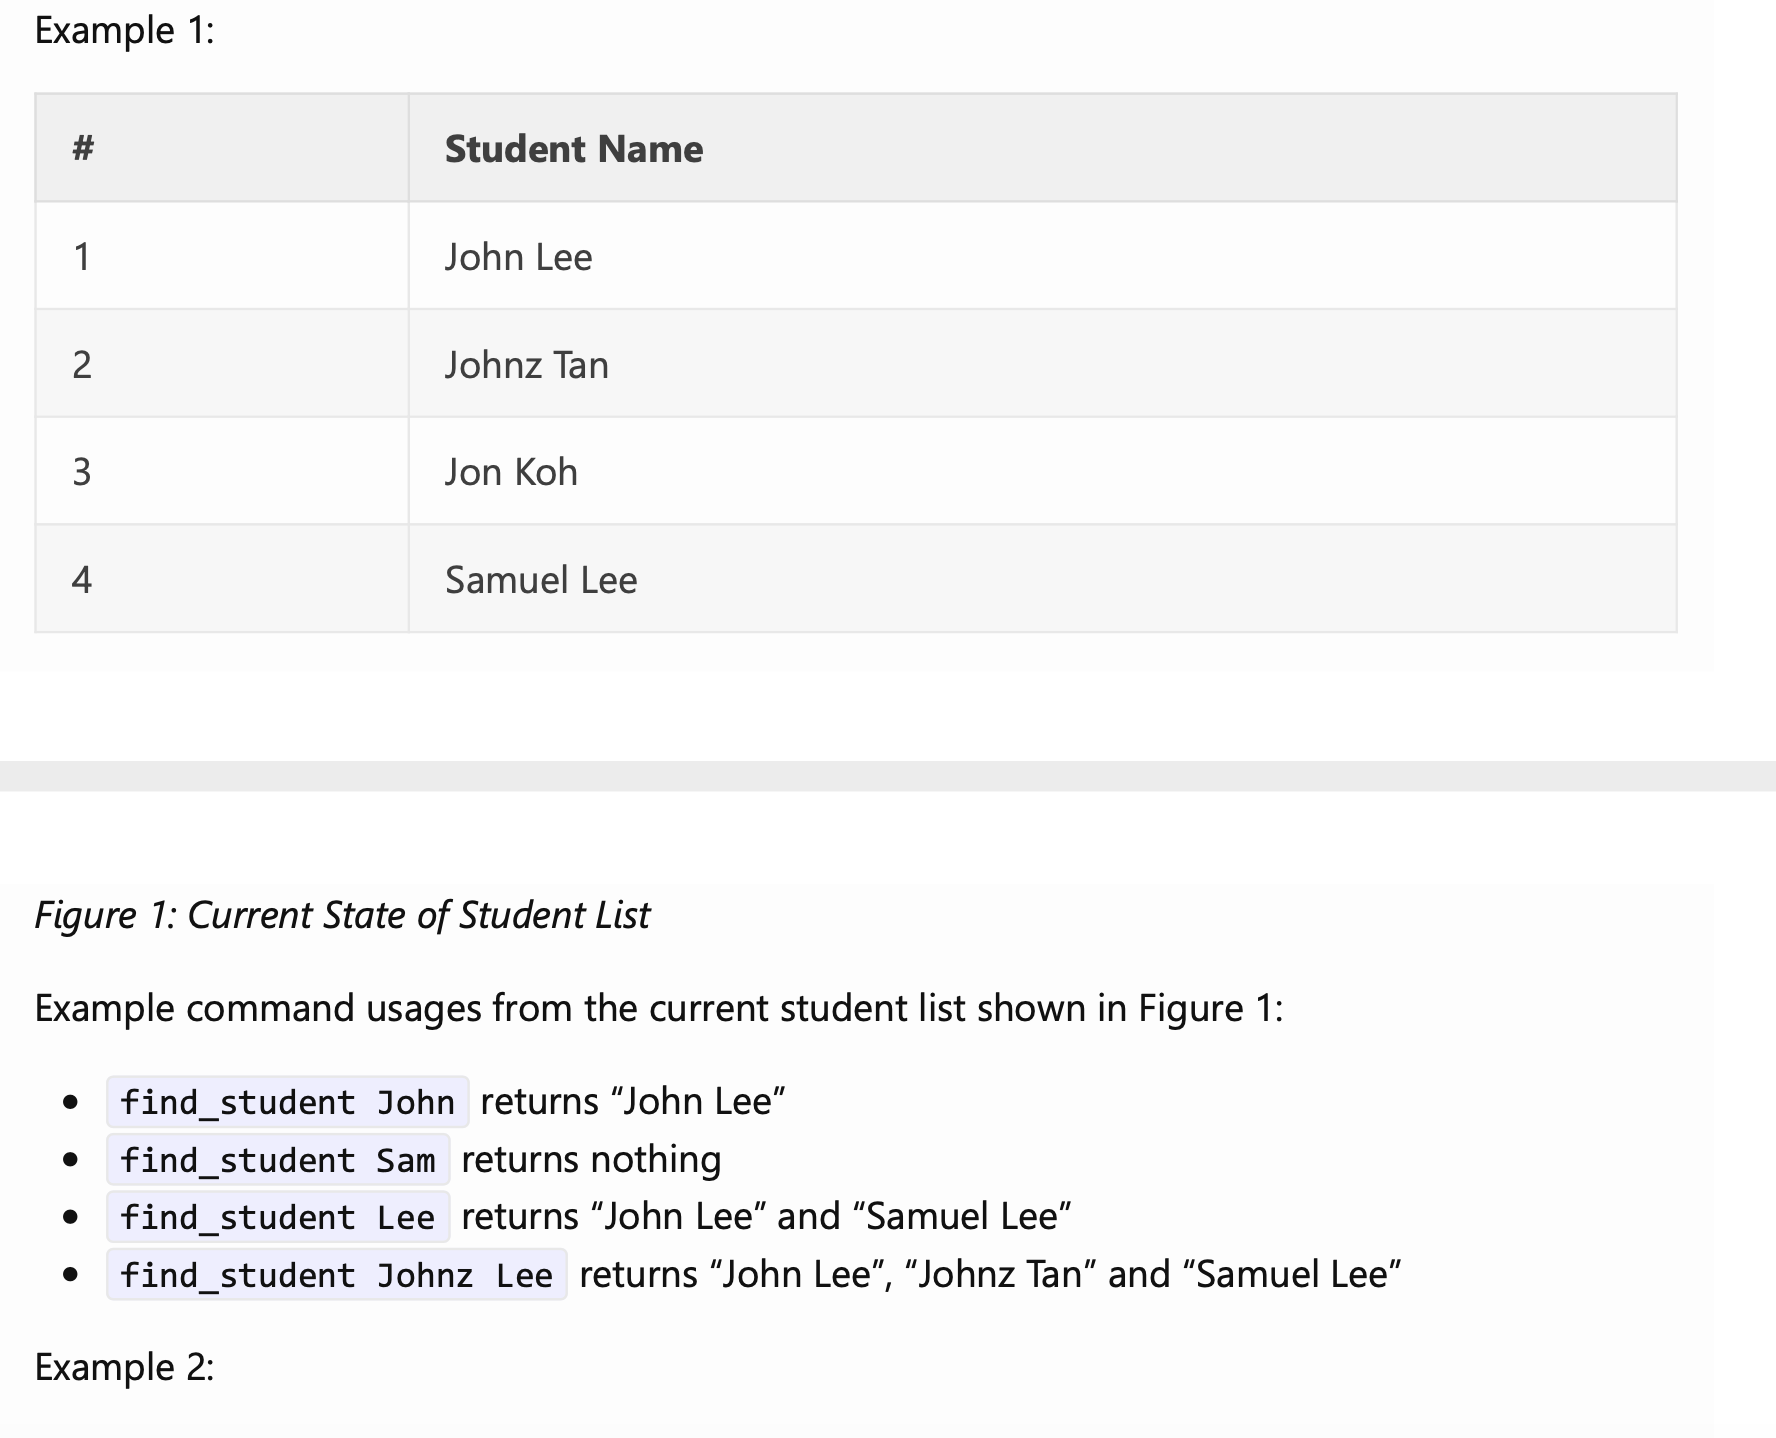The height and width of the screenshot is (1438, 1776).
Task: Click the "find_student Johnz Lee" code snippet
Action: (x=336, y=1275)
